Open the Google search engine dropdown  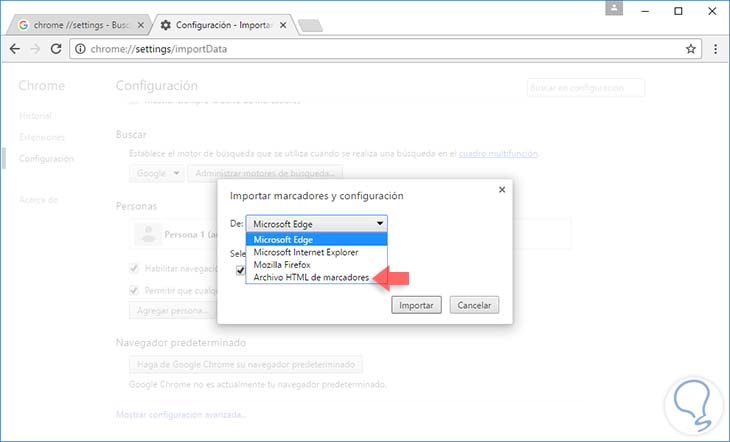coord(156,173)
